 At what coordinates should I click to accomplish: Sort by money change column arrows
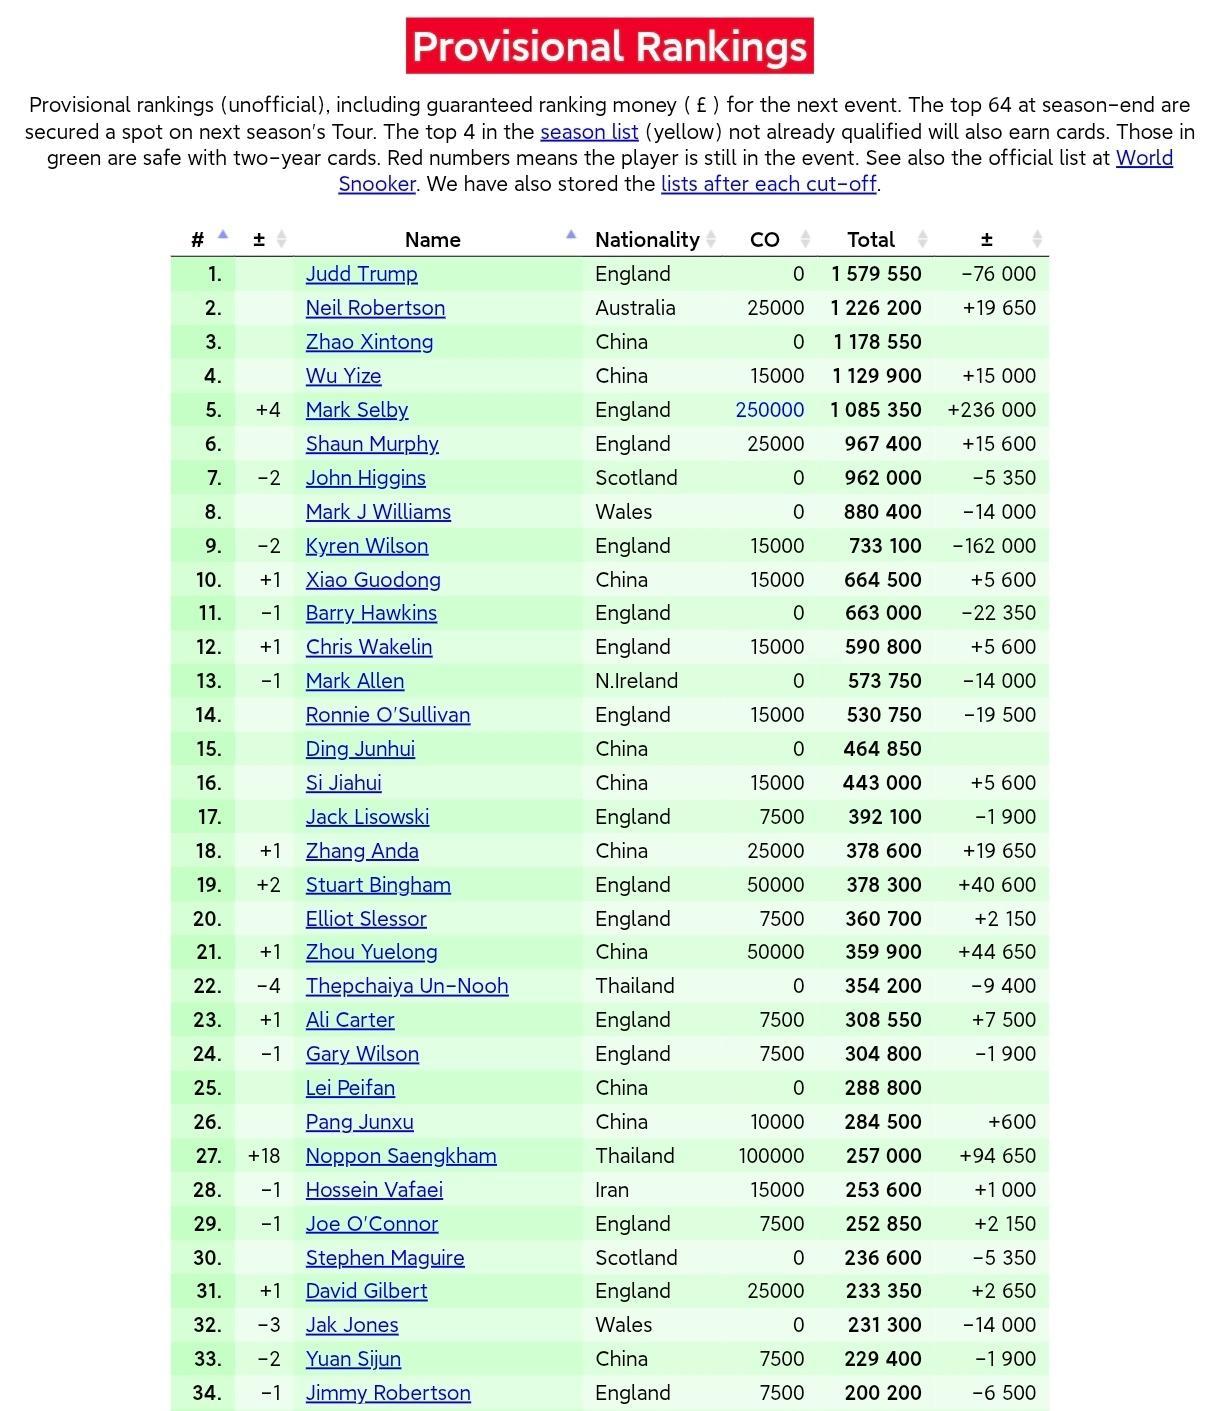coord(1037,238)
